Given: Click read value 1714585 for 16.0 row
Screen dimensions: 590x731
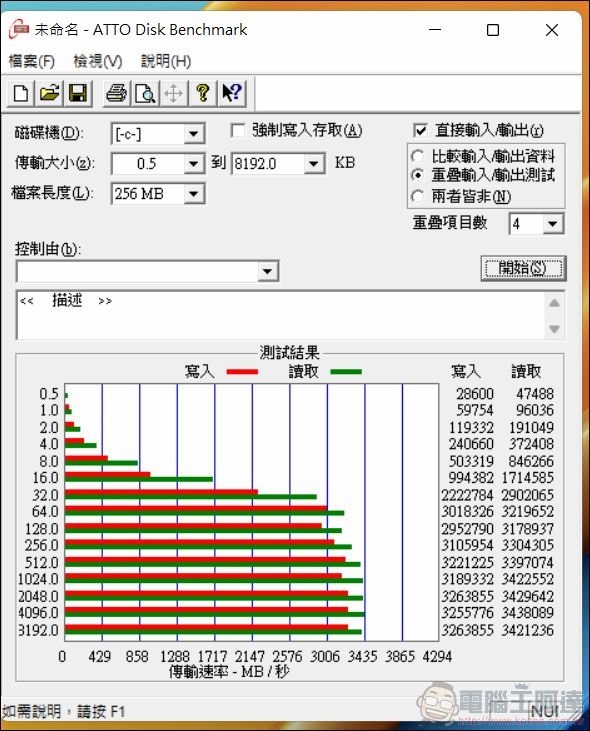Looking at the screenshot, I should (528, 478).
